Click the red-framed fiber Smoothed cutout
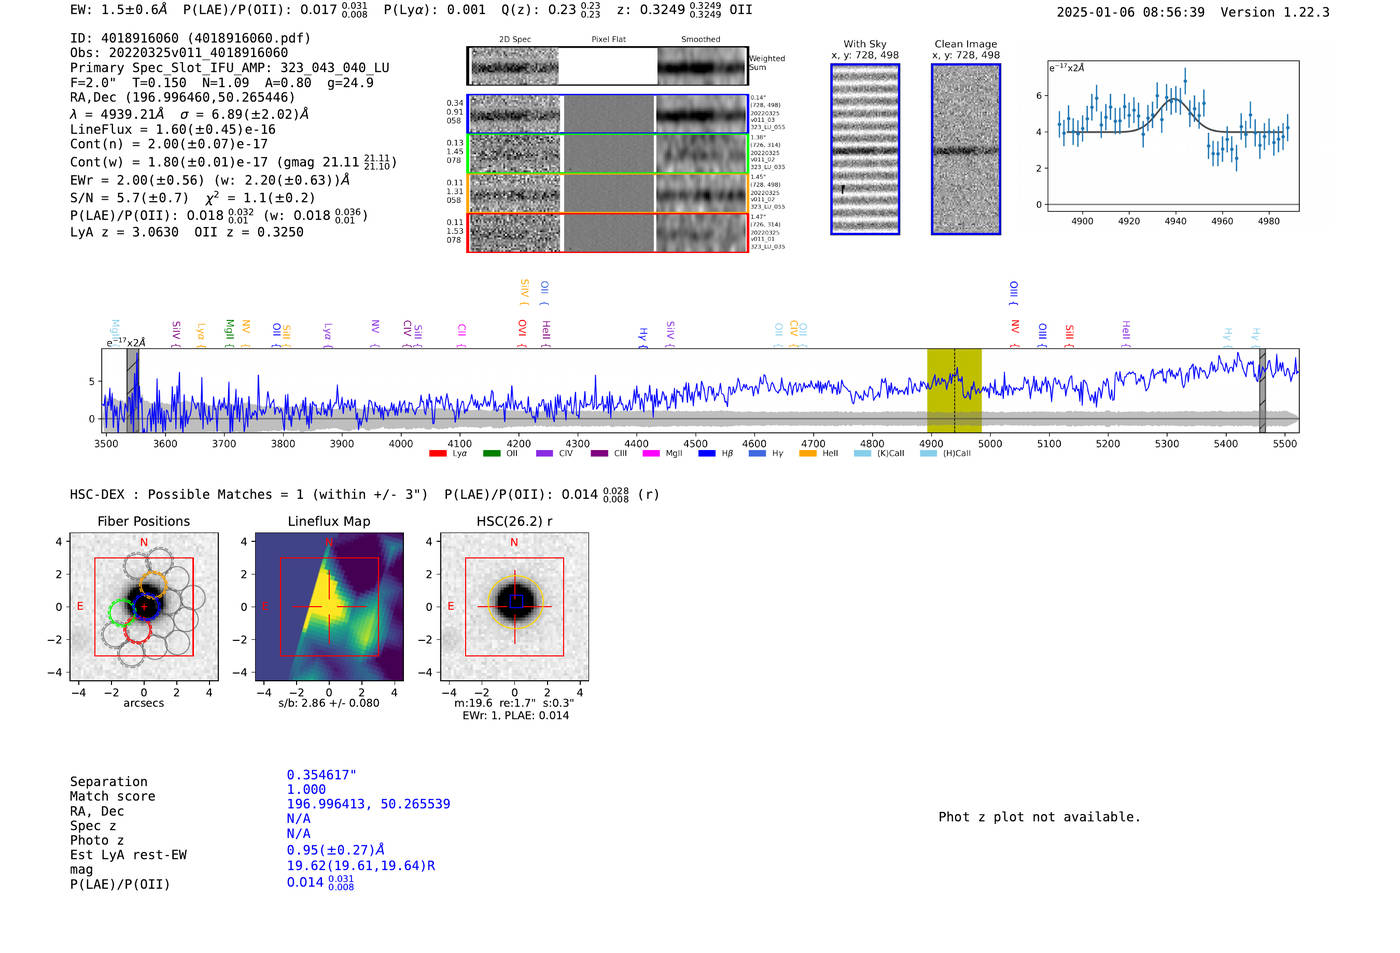1400x953 pixels. coord(702,232)
